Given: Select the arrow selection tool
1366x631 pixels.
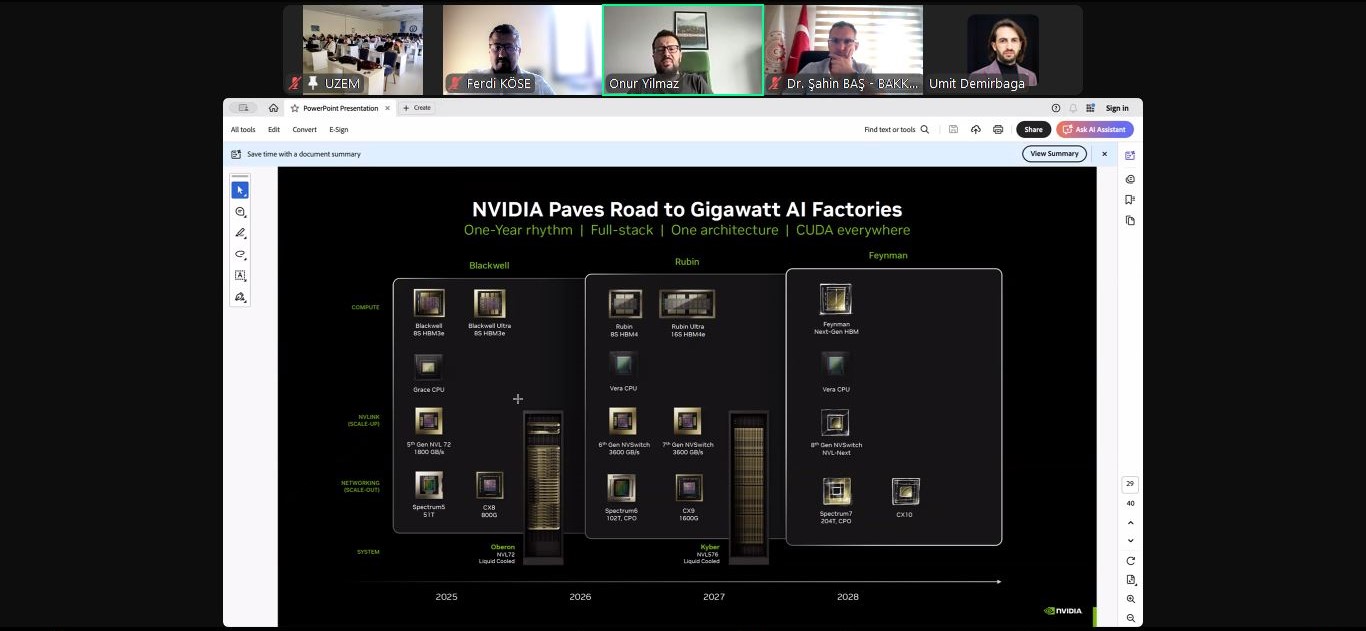Looking at the screenshot, I should point(240,190).
